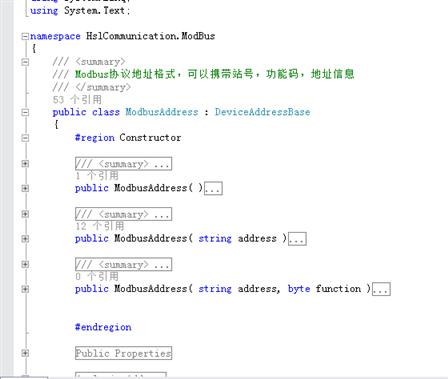Open the 0 references CodeLens link
Viewport: 448px width, 379px height.
click(97, 276)
